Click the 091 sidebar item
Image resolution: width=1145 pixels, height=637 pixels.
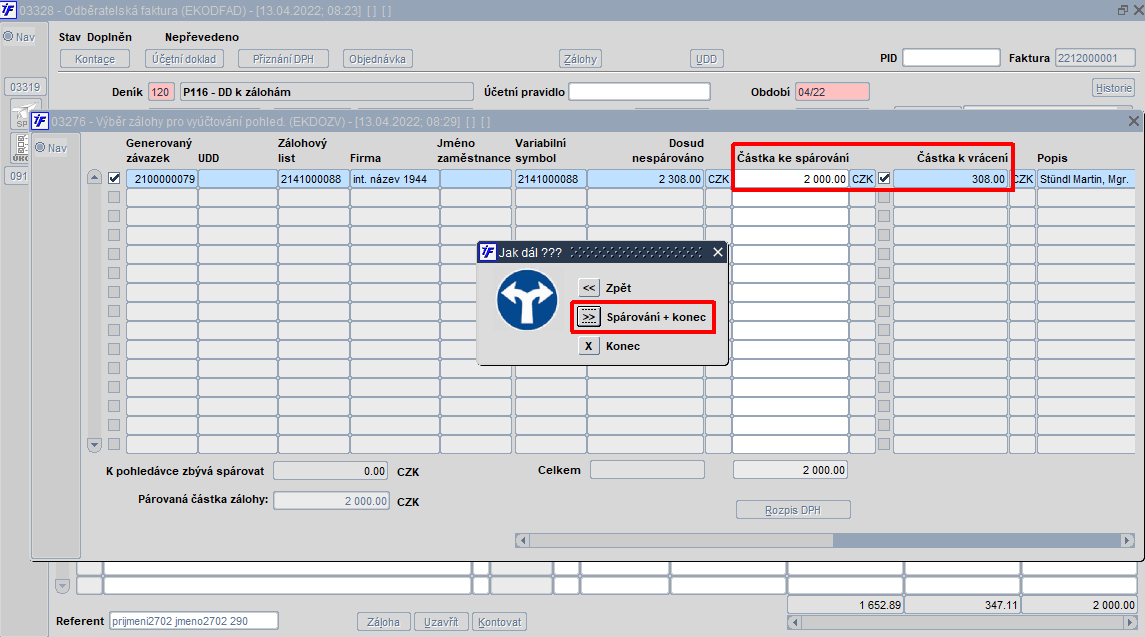pos(18,176)
